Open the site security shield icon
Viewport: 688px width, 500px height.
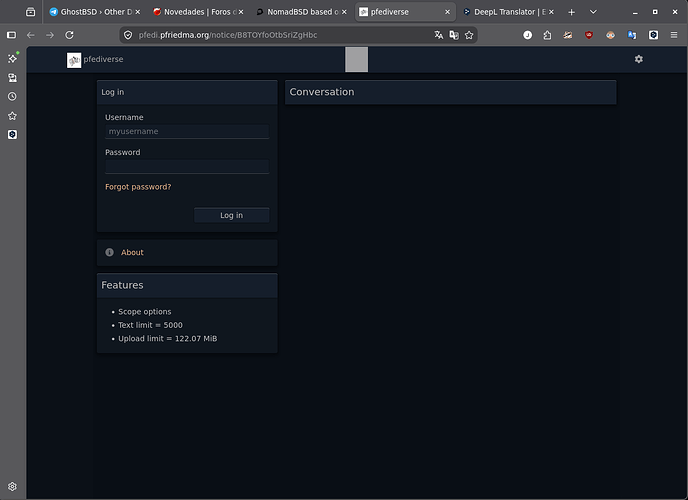coord(128,35)
